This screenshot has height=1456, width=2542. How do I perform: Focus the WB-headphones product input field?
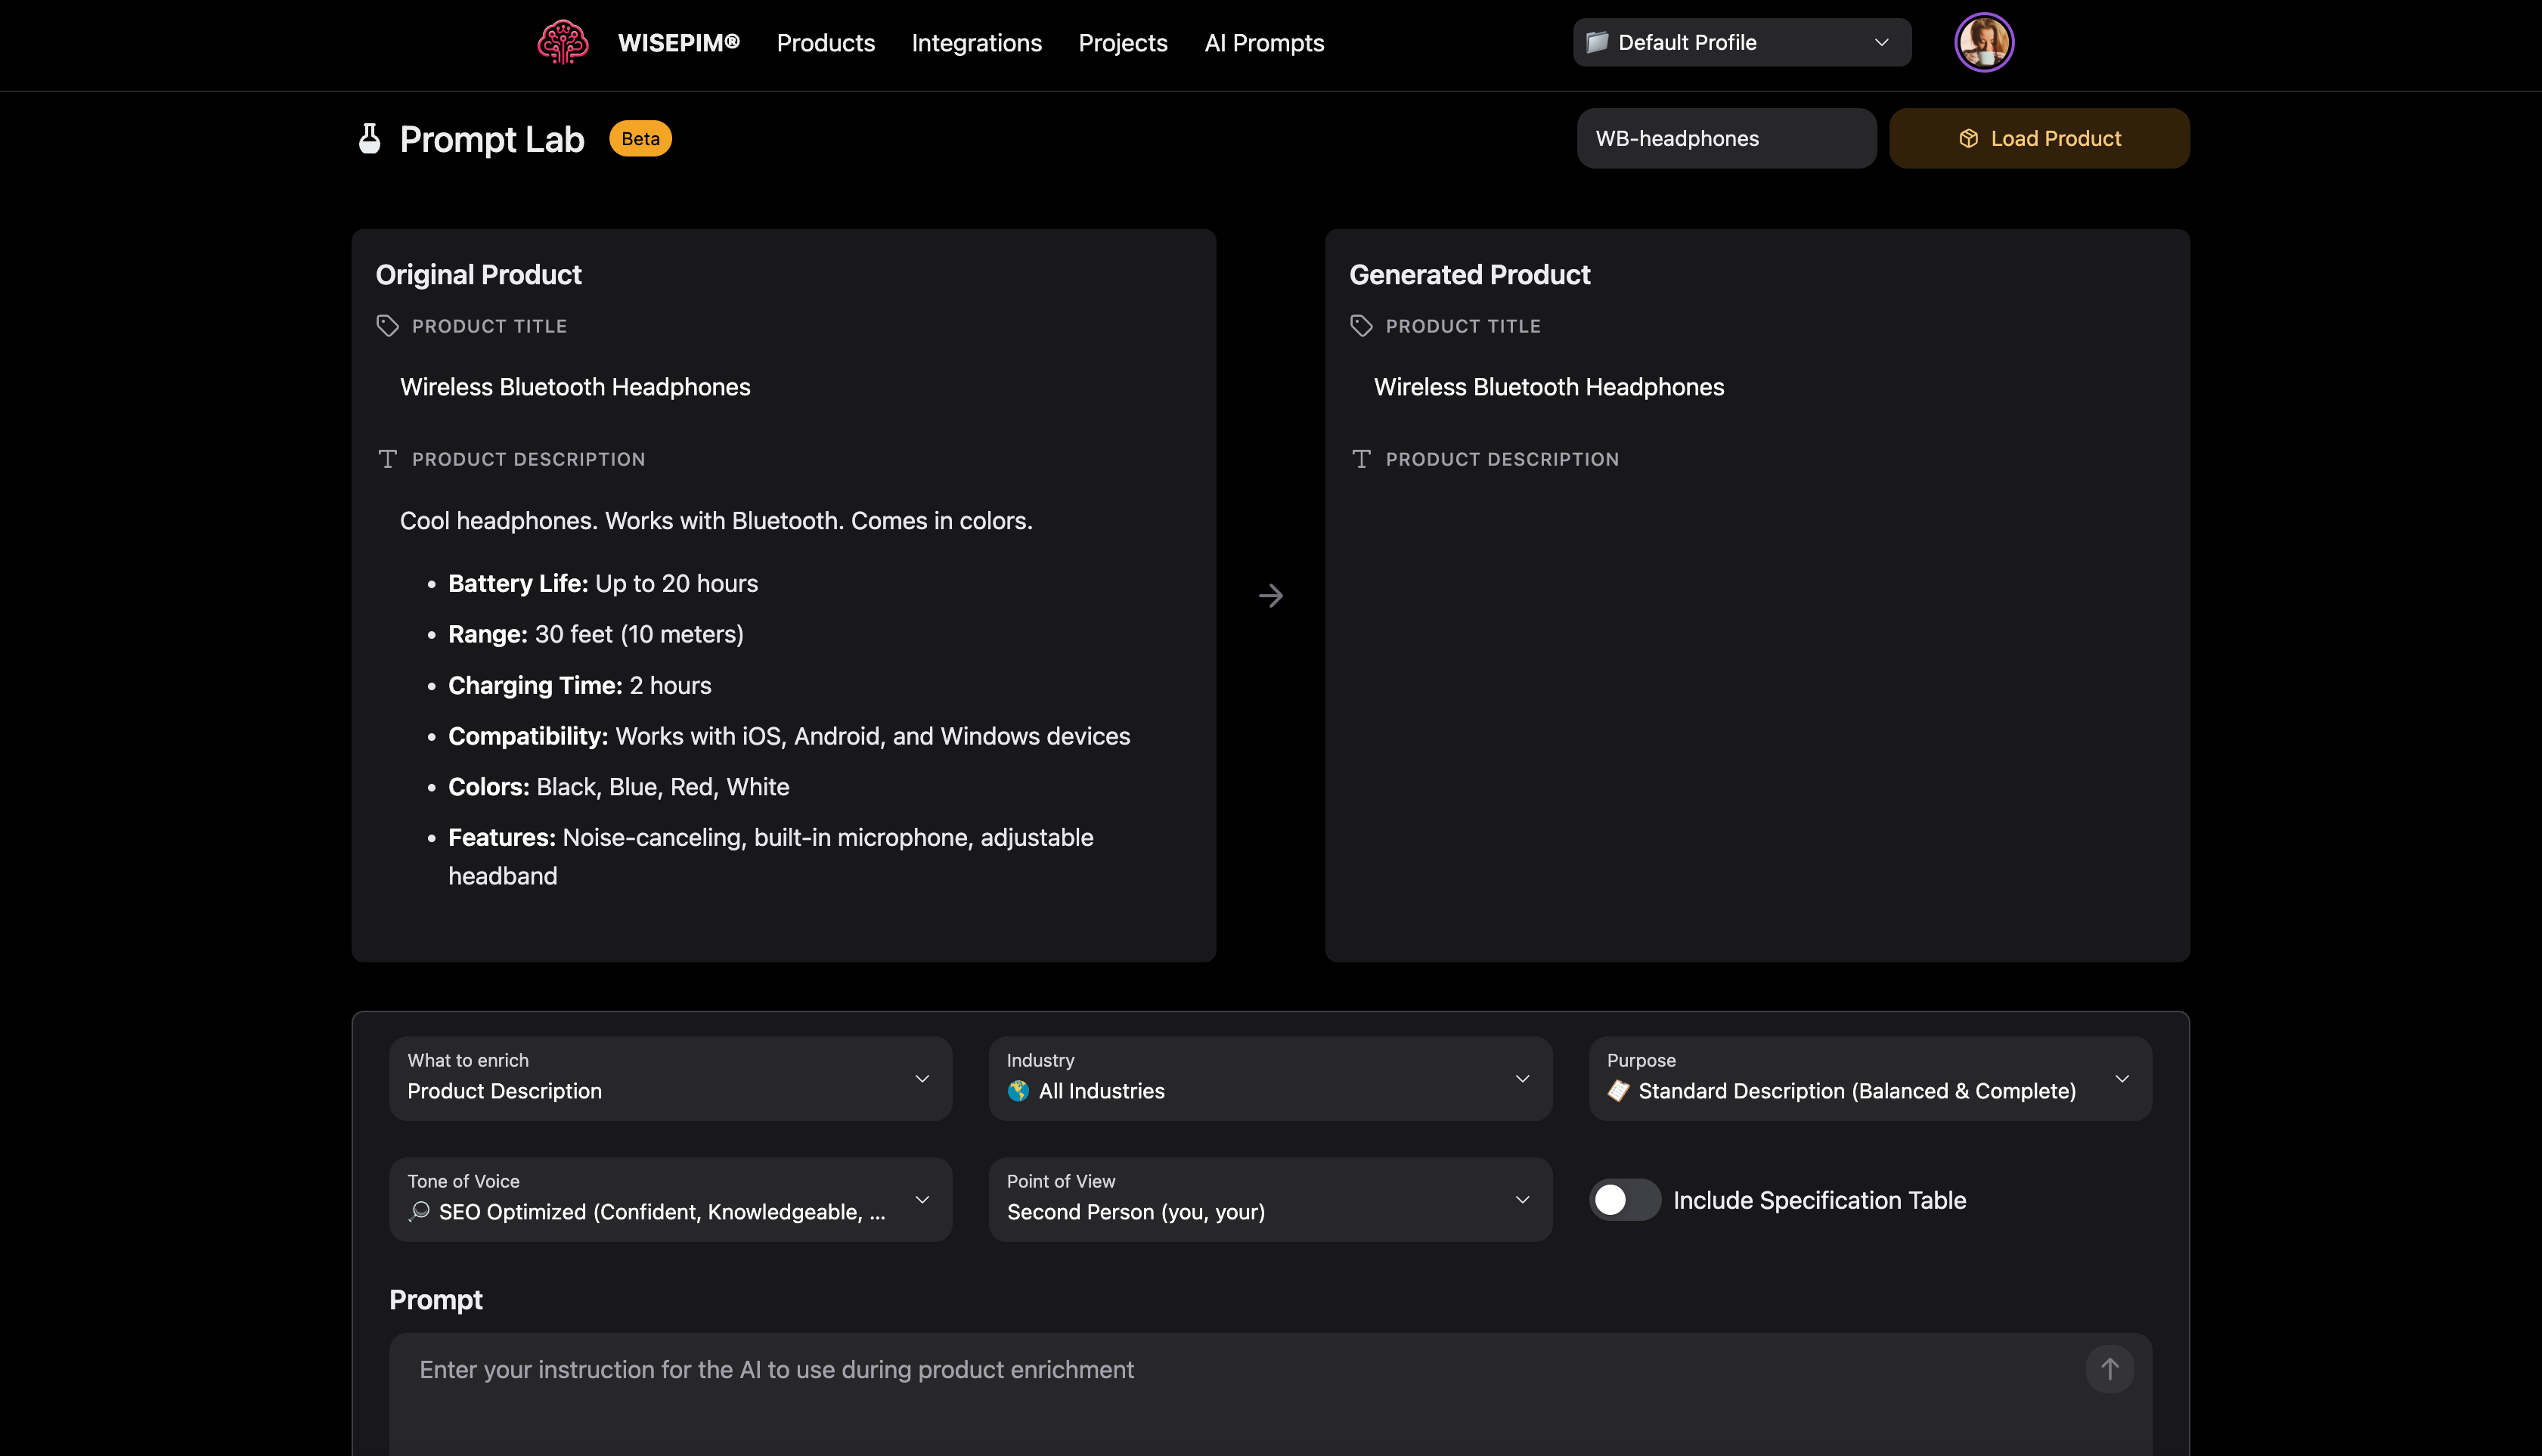coord(1725,139)
